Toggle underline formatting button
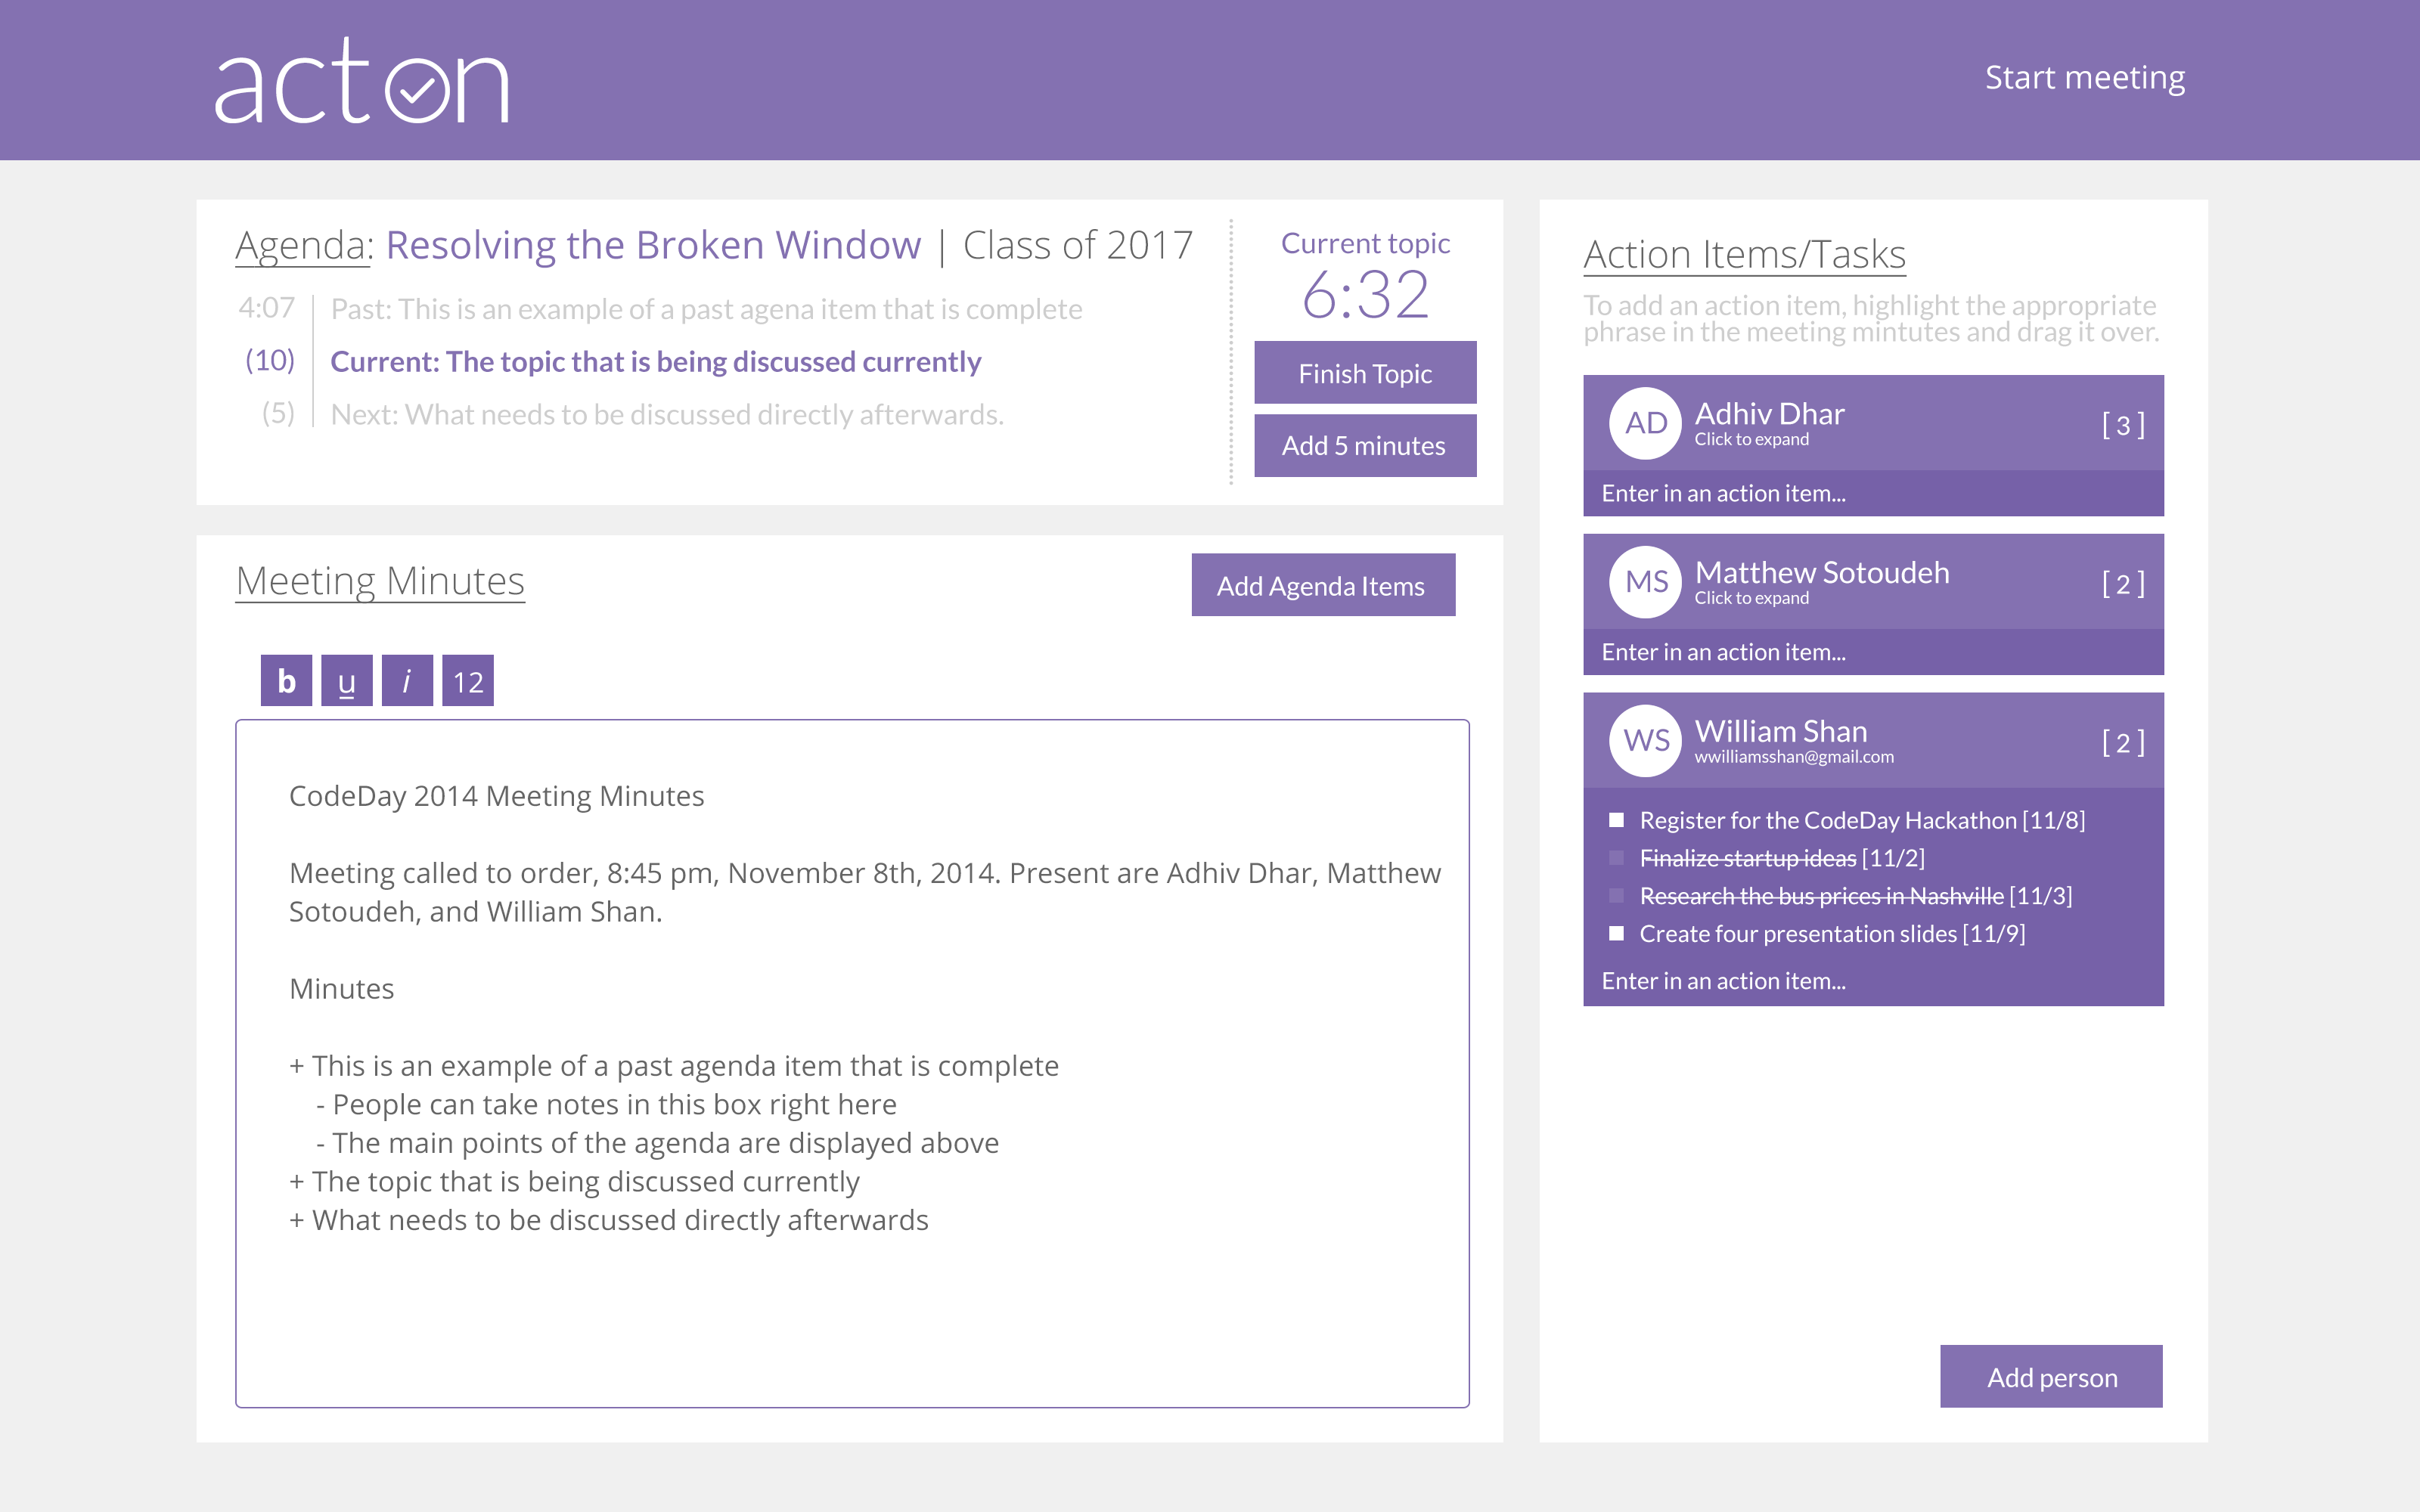The image size is (2420, 1512). point(347,681)
